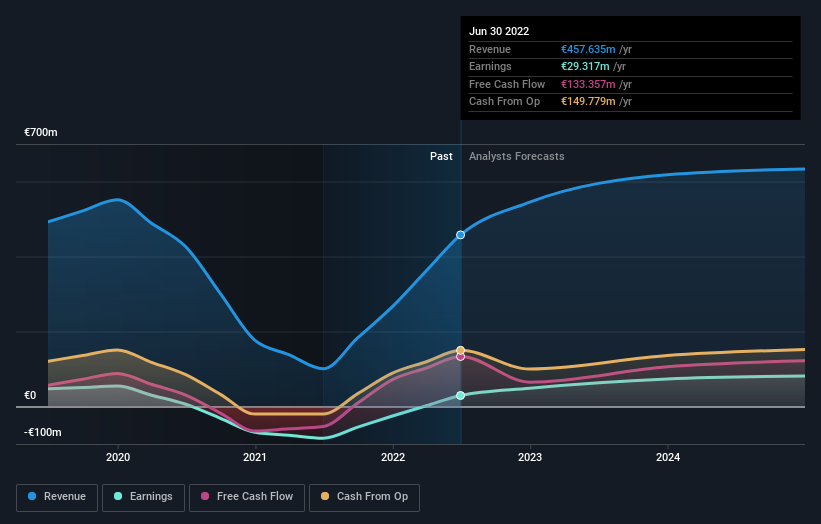Click the 2024 x-axis label
The image size is (821, 524).
pos(668,457)
